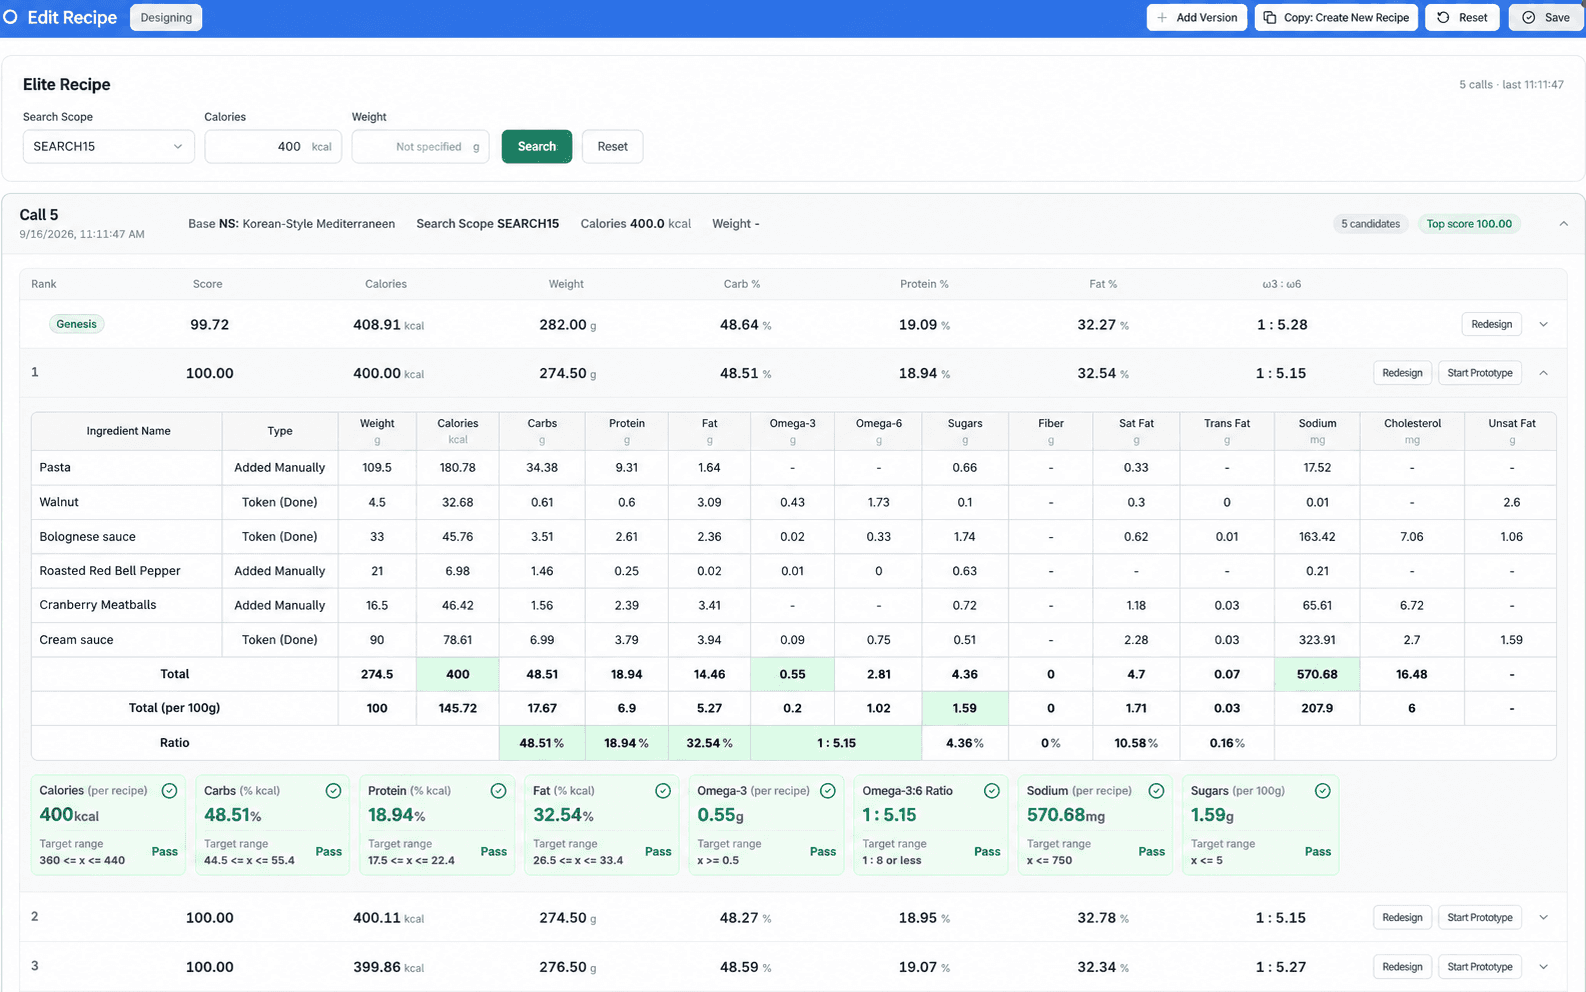Click the check icon on the Fat card

[x=663, y=791]
